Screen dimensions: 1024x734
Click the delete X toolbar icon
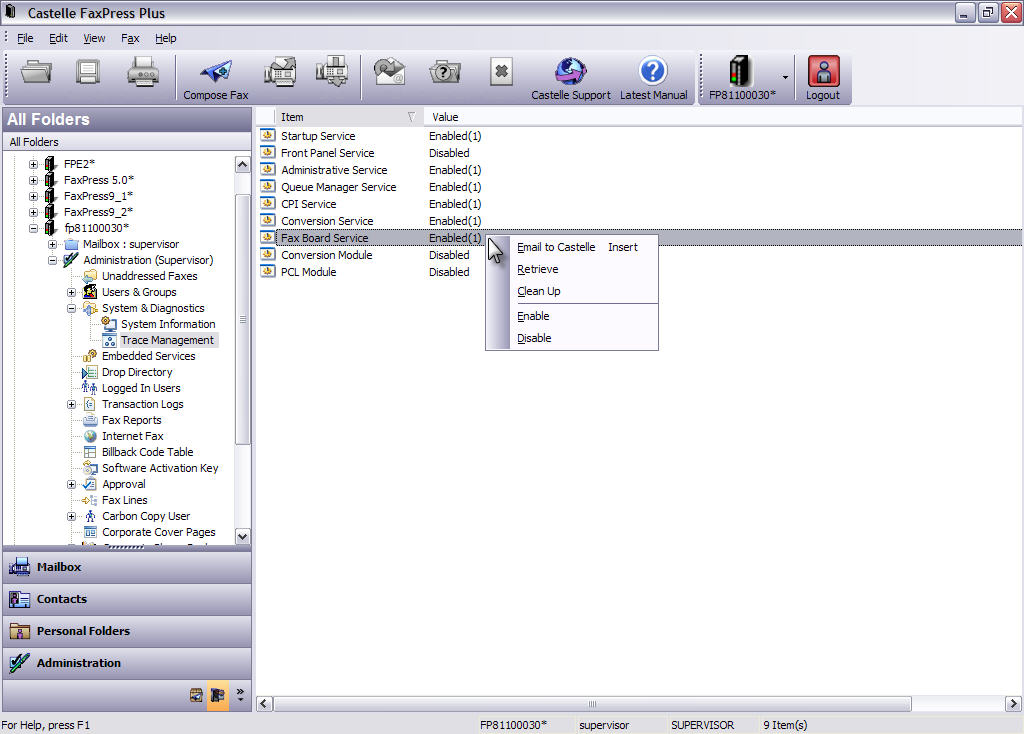tap(501, 72)
